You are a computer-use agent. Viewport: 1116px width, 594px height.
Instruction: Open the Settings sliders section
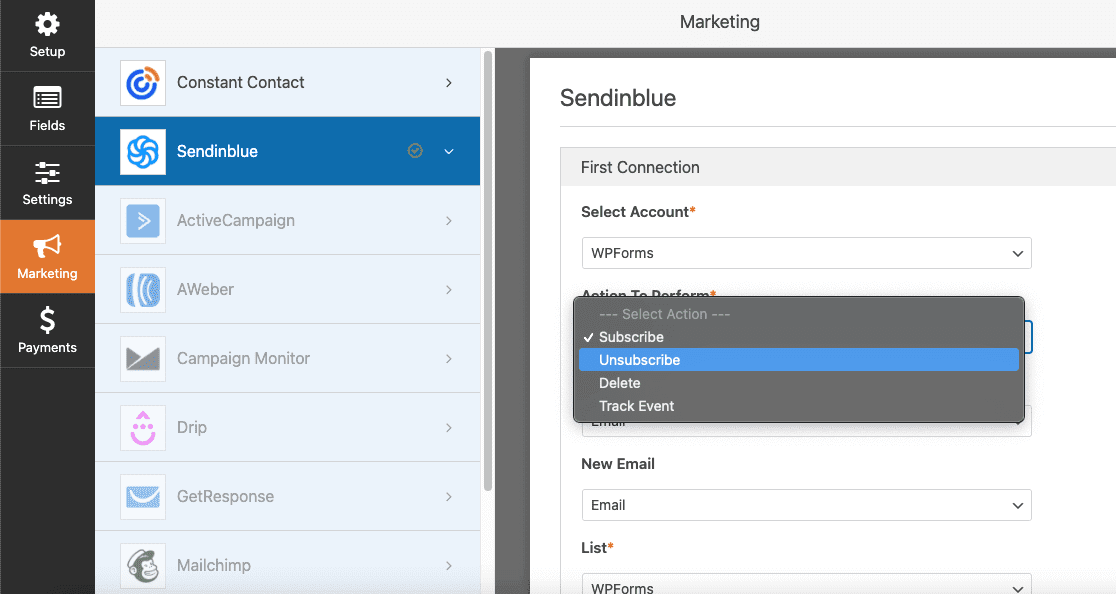point(47,183)
